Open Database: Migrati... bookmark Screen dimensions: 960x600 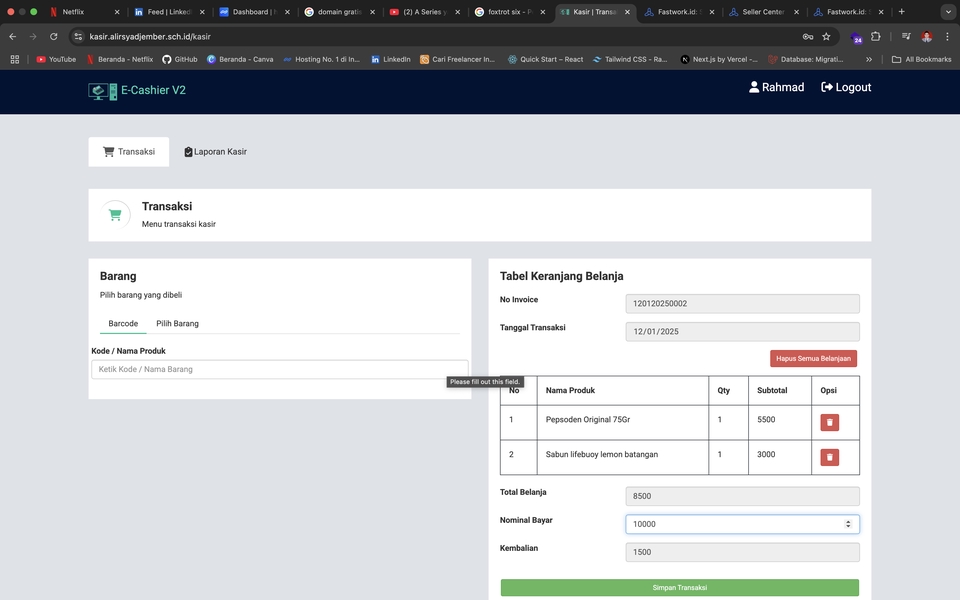pos(806,59)
